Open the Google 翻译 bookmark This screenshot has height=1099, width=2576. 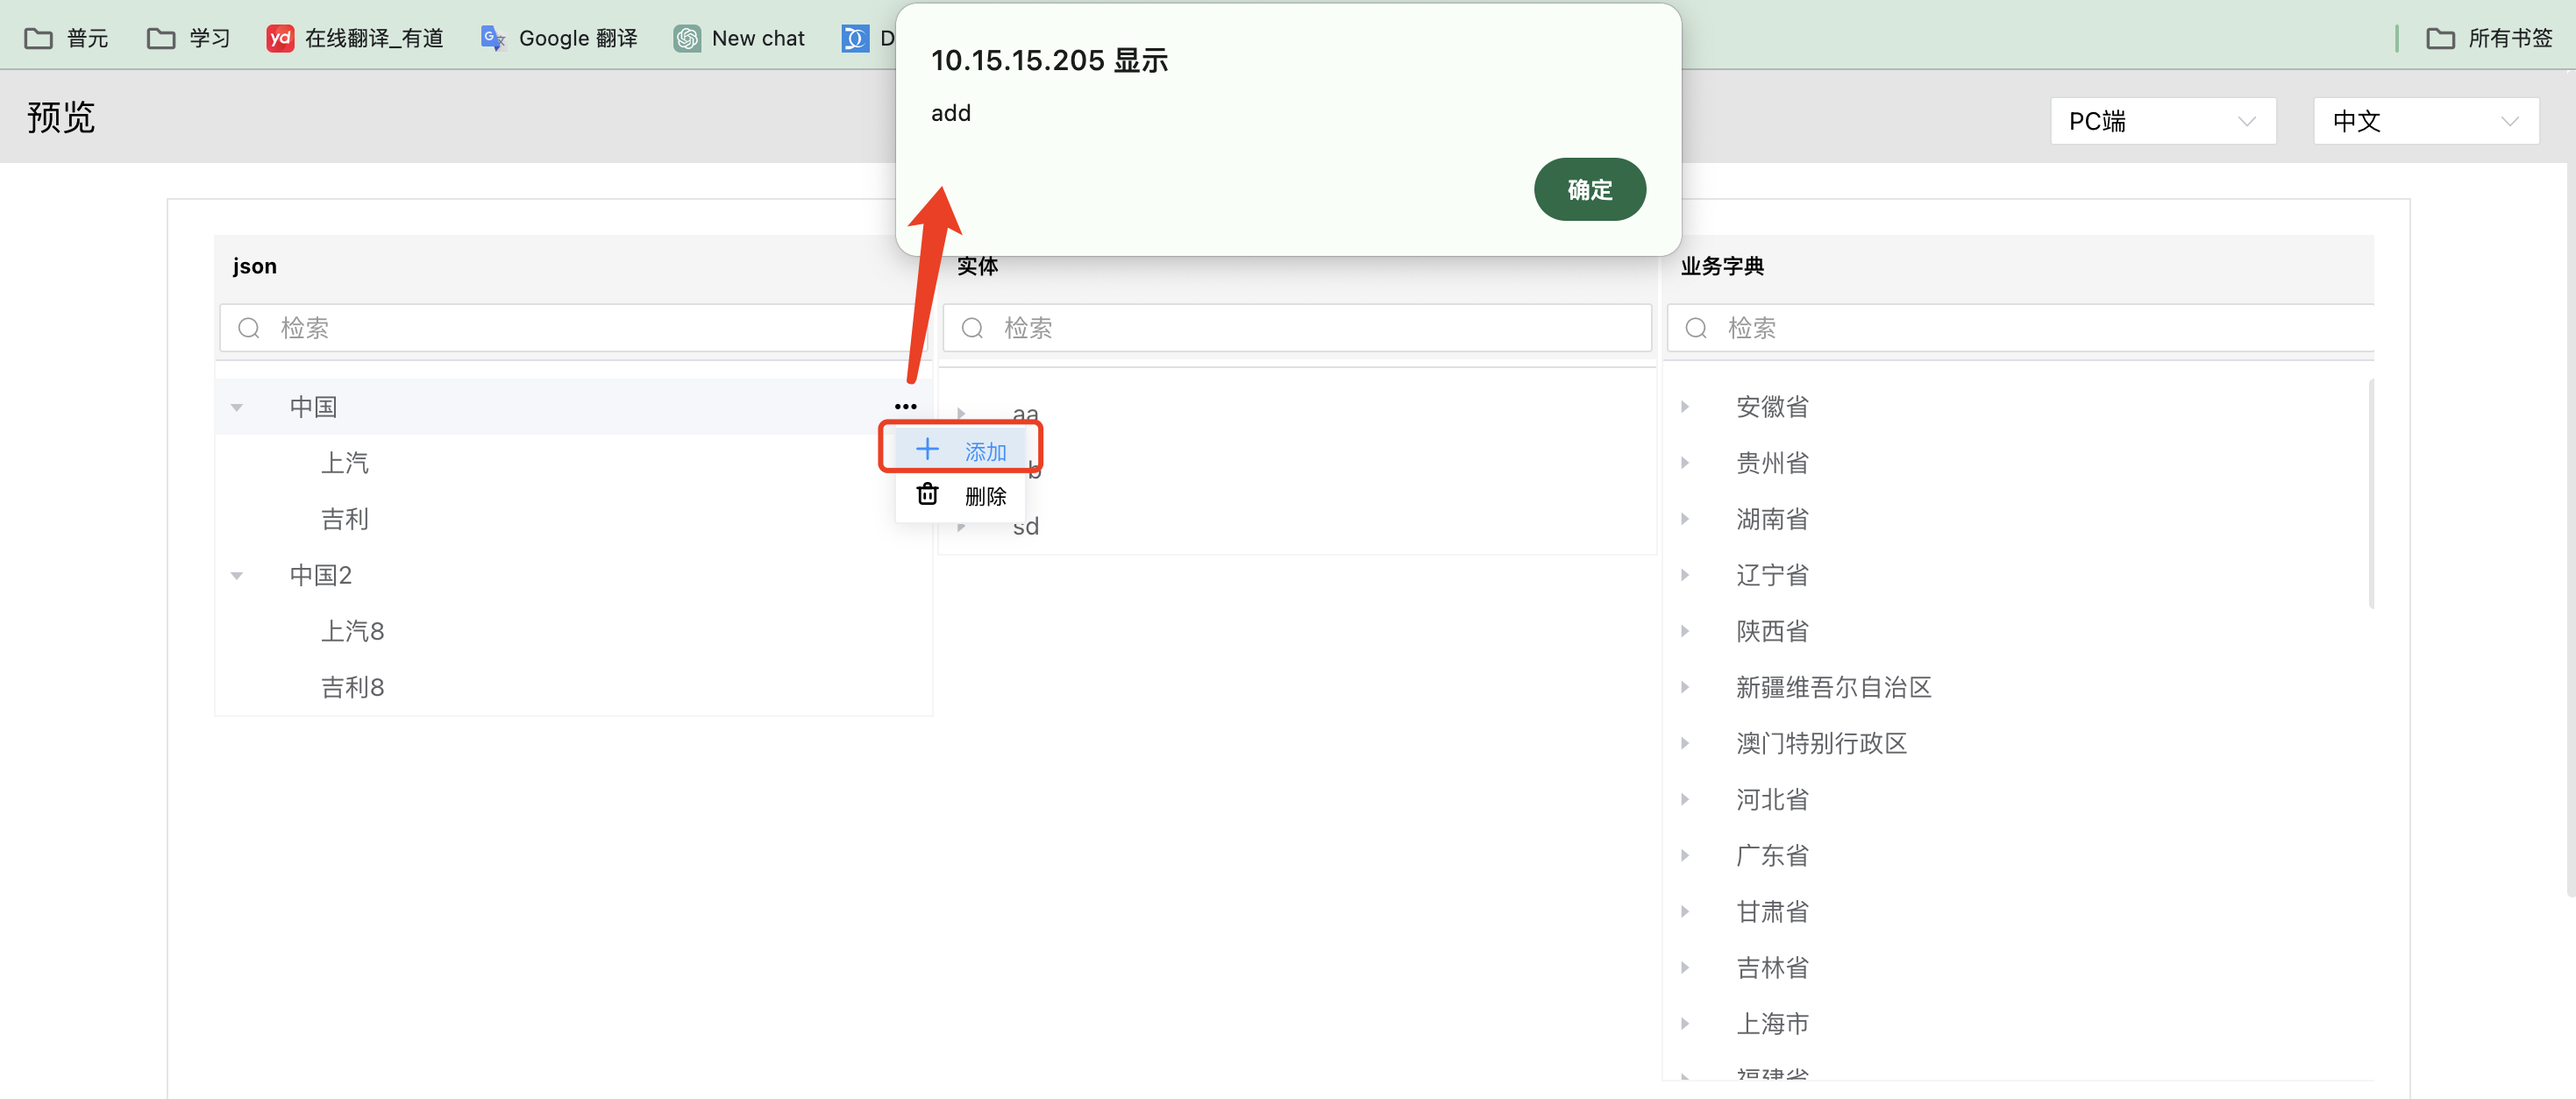[x=559, y=38]
